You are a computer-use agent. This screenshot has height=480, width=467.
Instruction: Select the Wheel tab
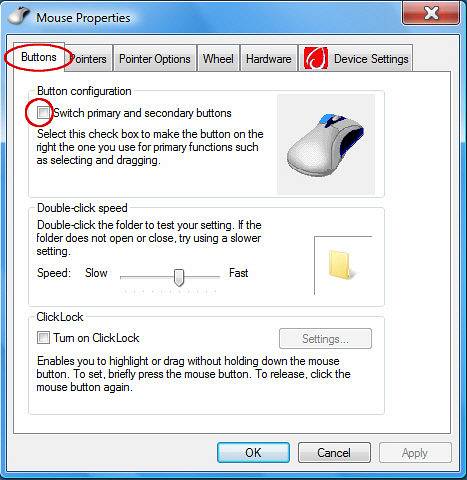pos(218,59)
